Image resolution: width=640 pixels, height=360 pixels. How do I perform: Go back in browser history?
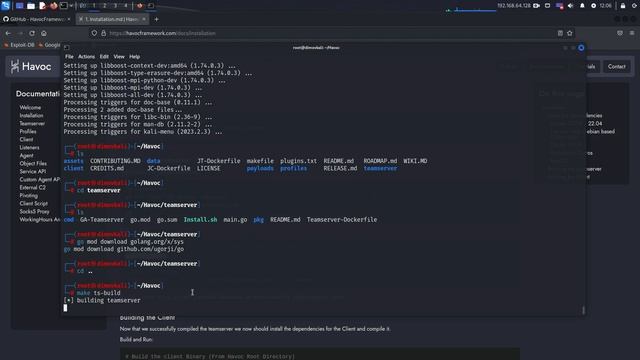[x=8, y=33]
